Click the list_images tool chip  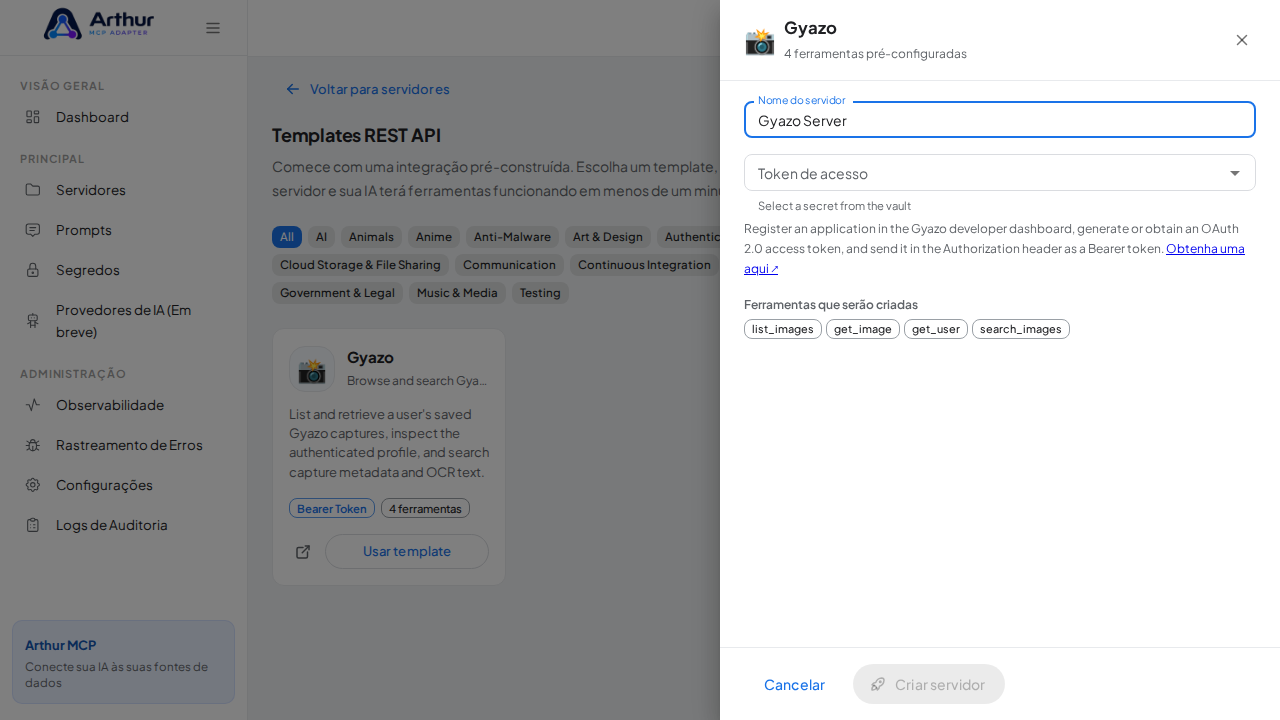[783, 329]
